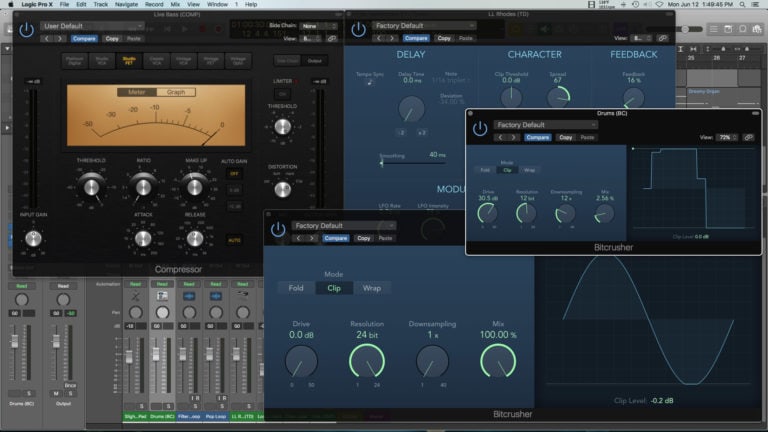This screenshot has width=768, height=432.
Task: Toggle the Compressor plugin power button
Action: tap(26, 30)
